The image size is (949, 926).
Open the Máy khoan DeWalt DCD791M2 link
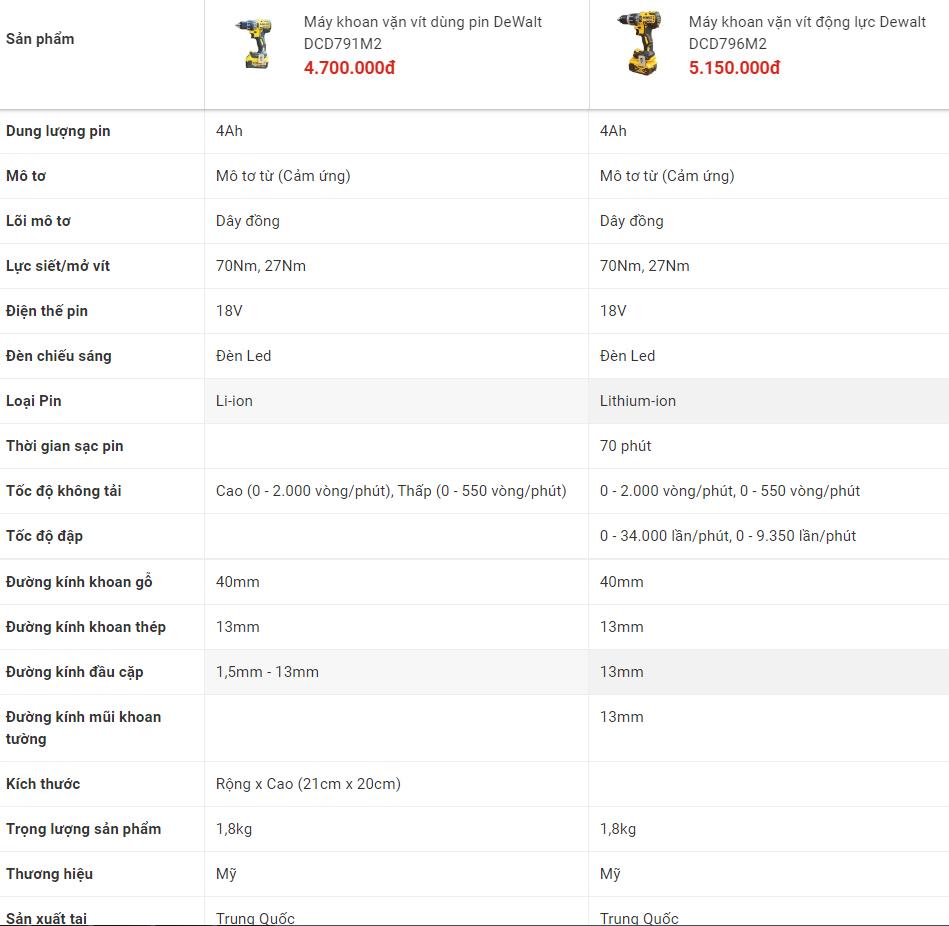point(422,32)
